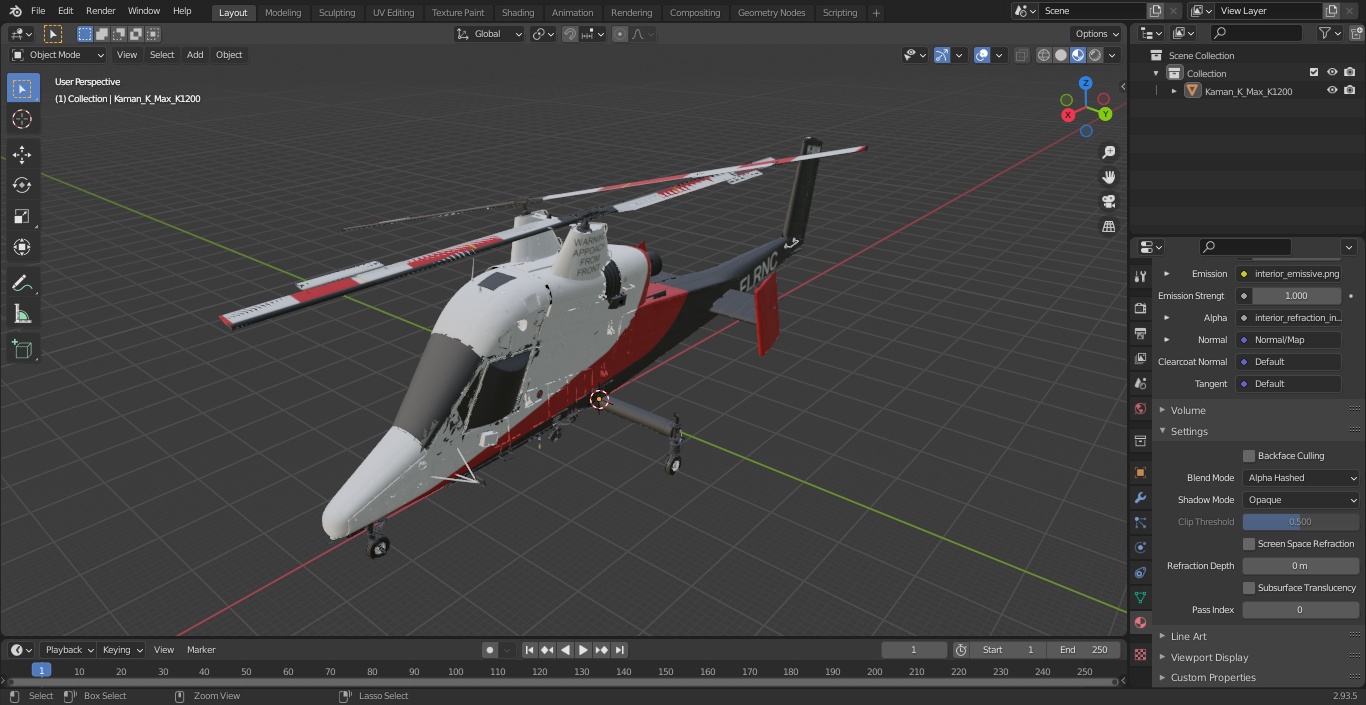Open the Object Mode dropdown
The height and width of the screenshot is (705, 1366).
coord(58,55)
